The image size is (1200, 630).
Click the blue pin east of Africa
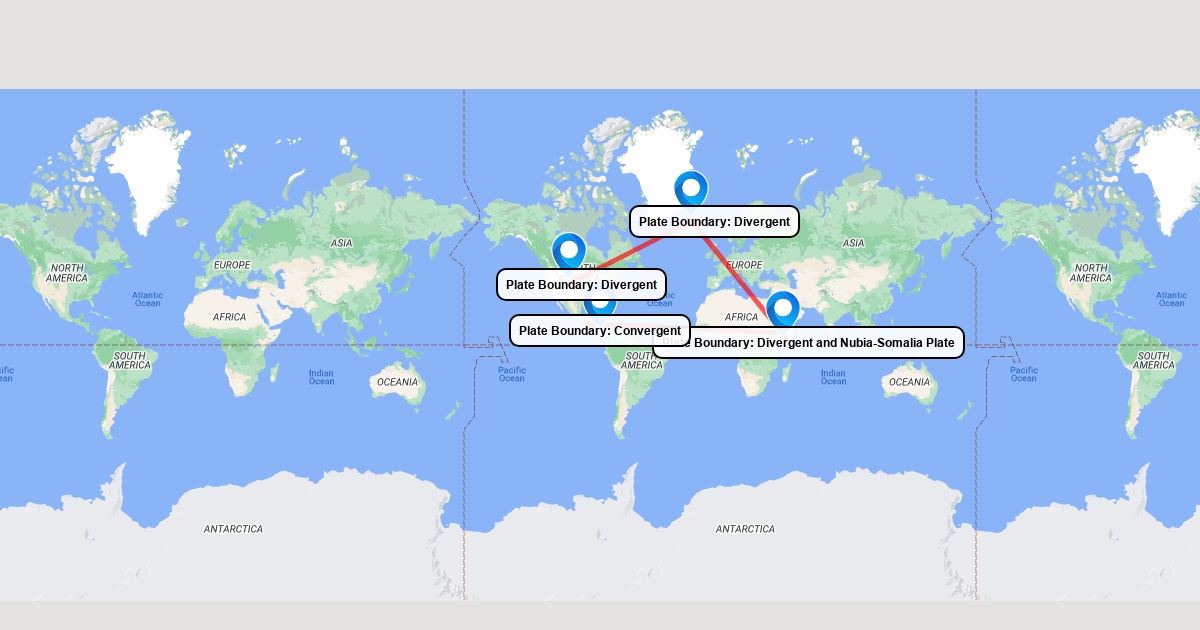point(783,309)
